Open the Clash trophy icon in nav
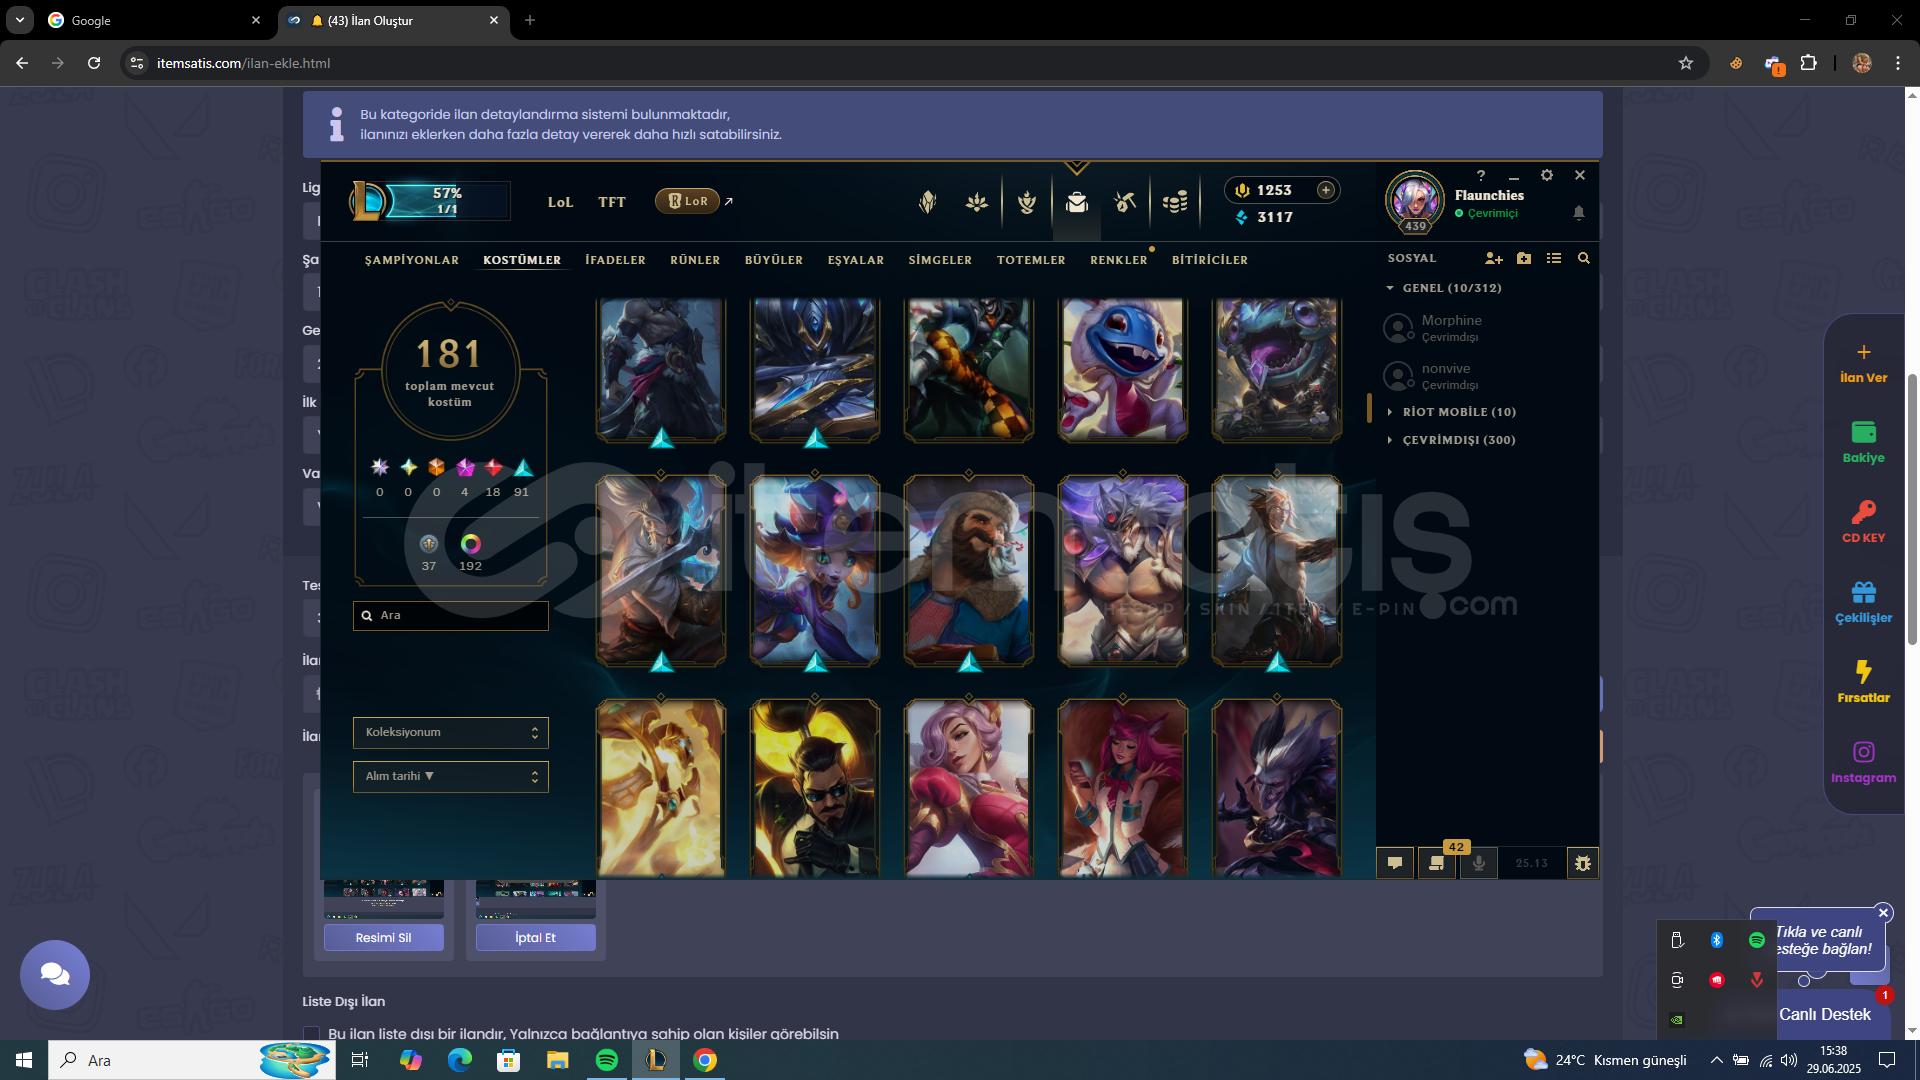 click(x=1027, y=202)
